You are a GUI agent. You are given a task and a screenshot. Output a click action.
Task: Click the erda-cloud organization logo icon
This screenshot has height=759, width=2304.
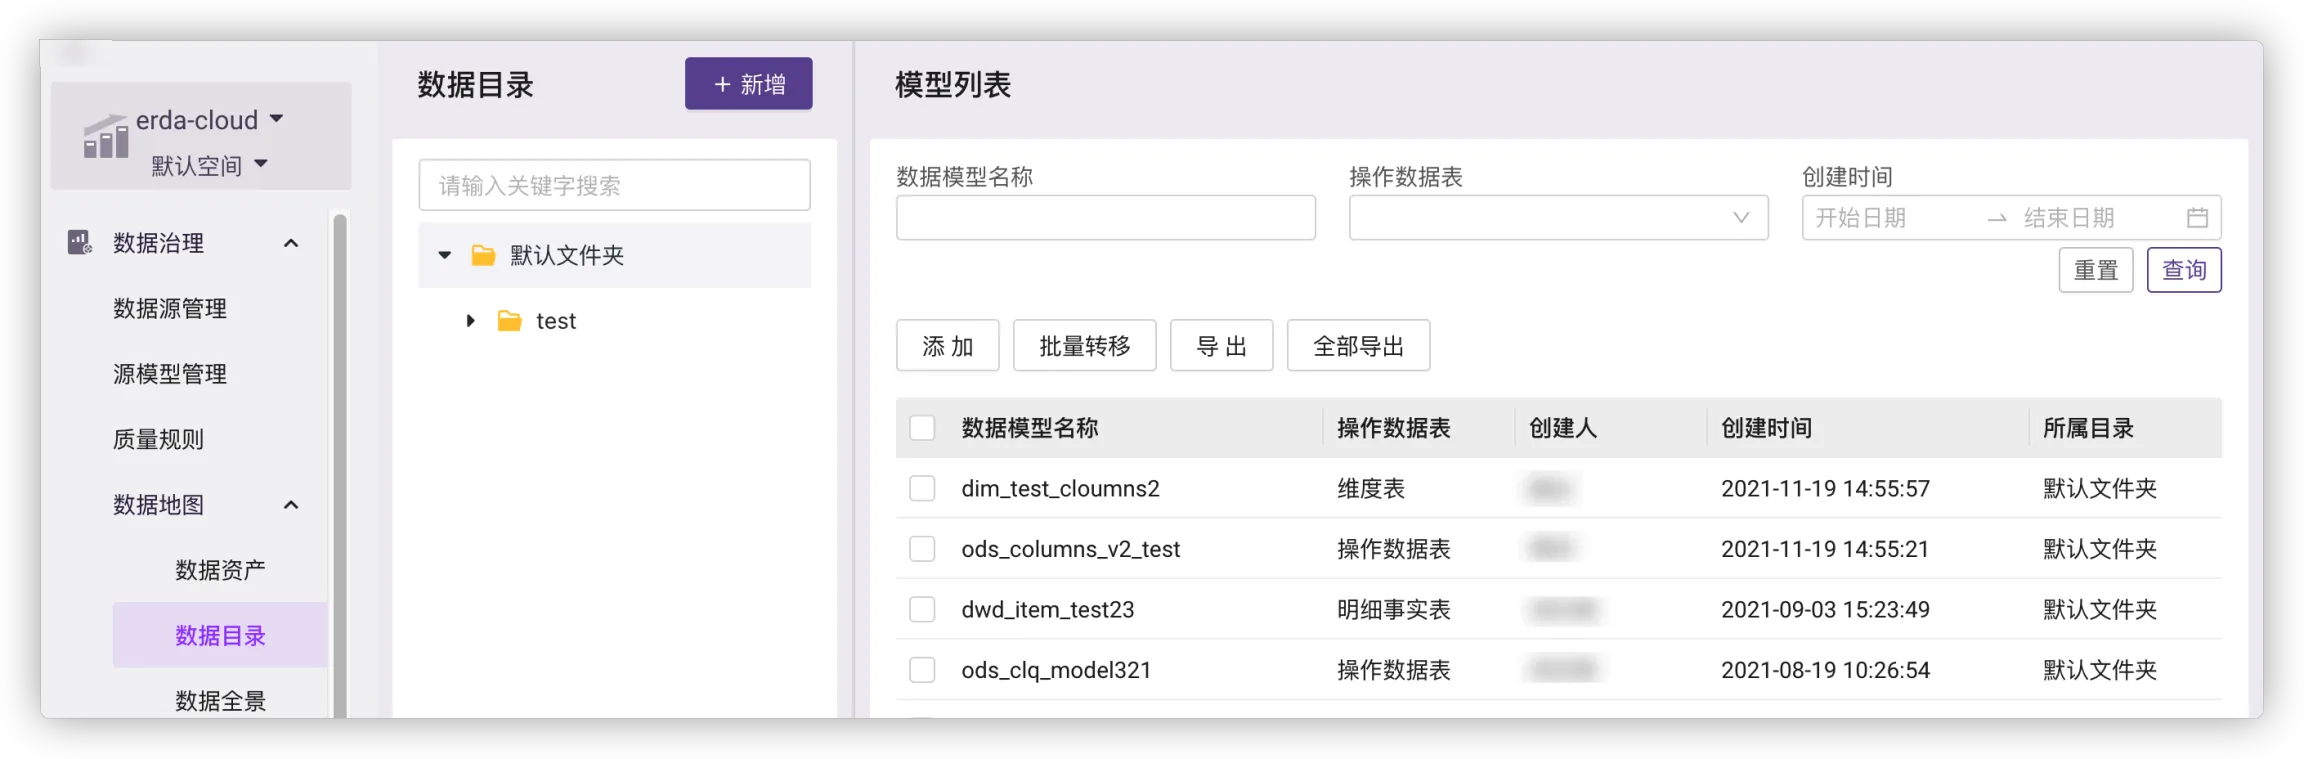tap(105, 137)
